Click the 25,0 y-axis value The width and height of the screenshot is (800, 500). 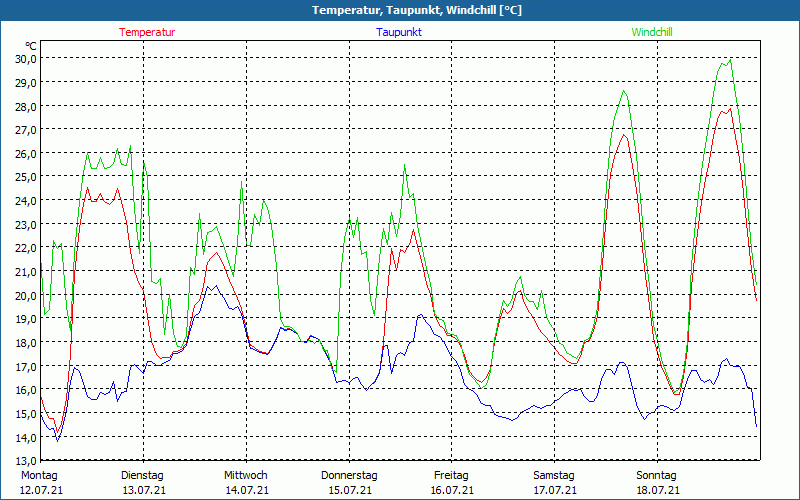point(25,177)
